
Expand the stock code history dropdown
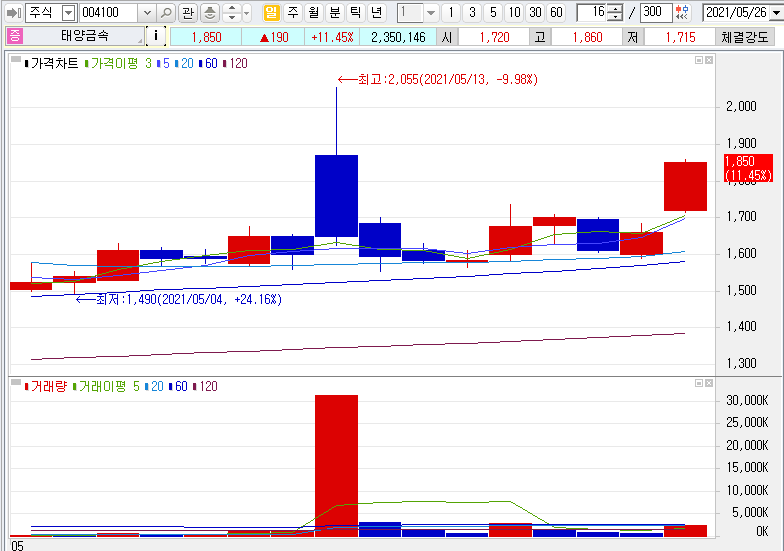pos(146,12)
